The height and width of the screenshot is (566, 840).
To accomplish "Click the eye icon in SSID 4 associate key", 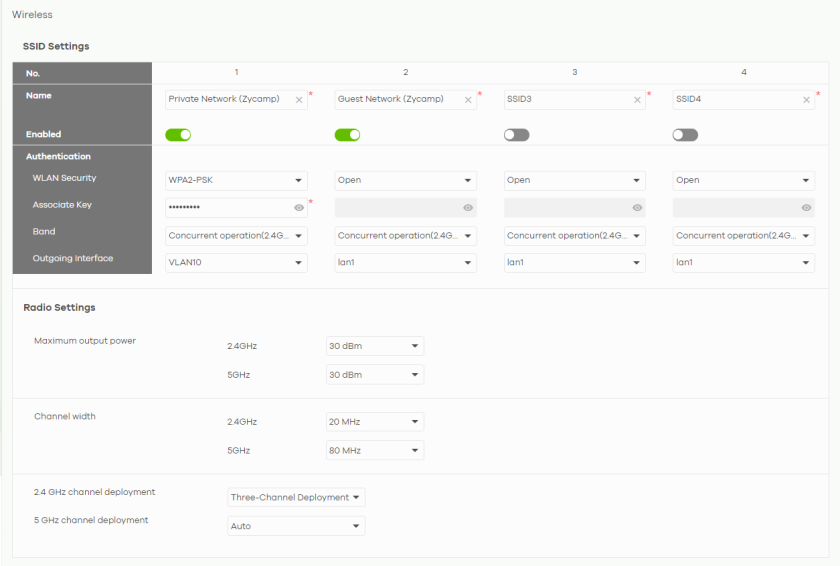I will (806, 208).
